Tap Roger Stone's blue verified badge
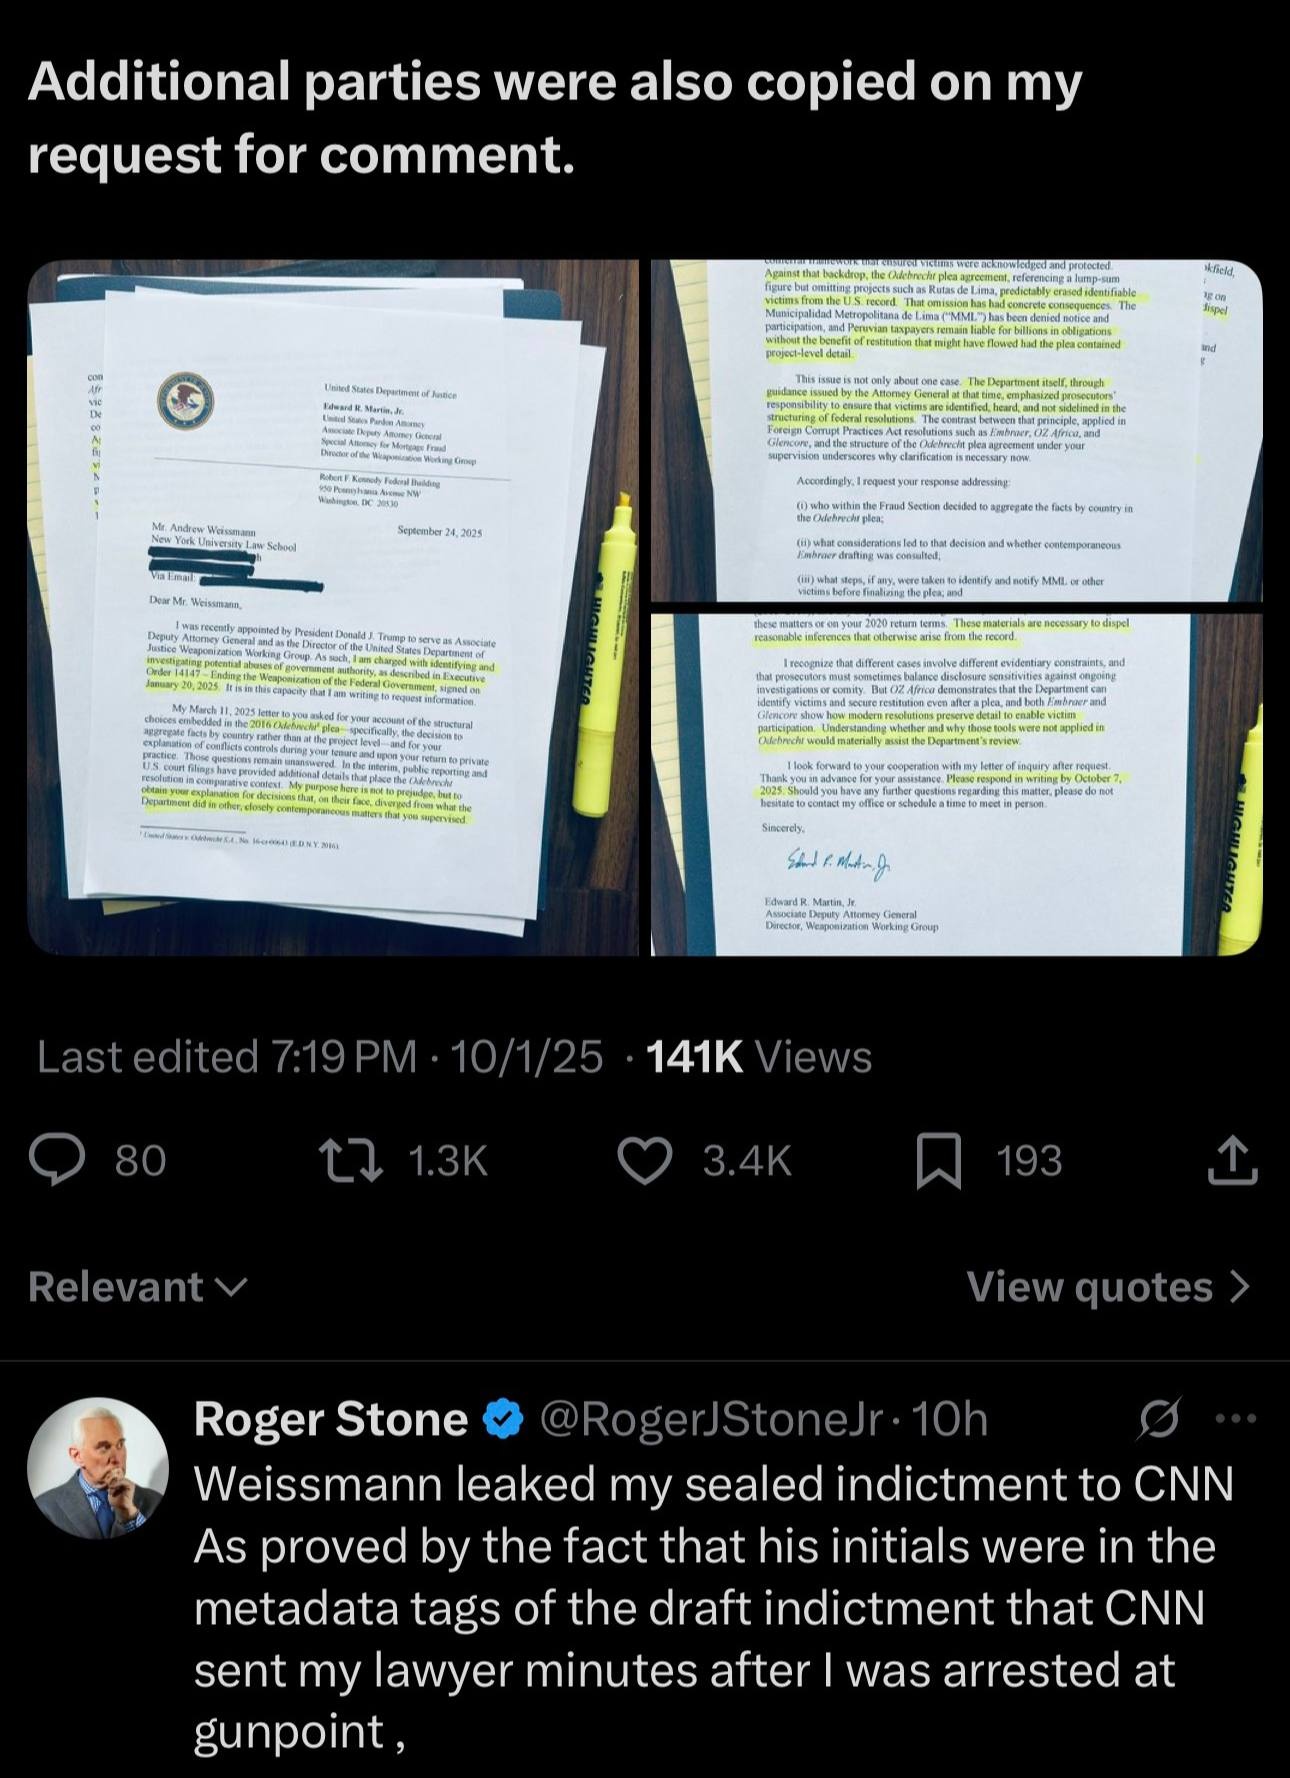The height and width of the screenshot is (1778, 1290). pyautogui.click(x=504, y=1419)
